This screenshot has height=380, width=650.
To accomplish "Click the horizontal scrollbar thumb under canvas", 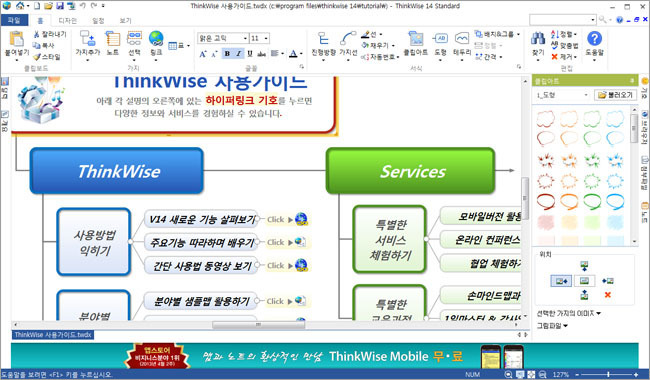I will click(x=258, y=324).
